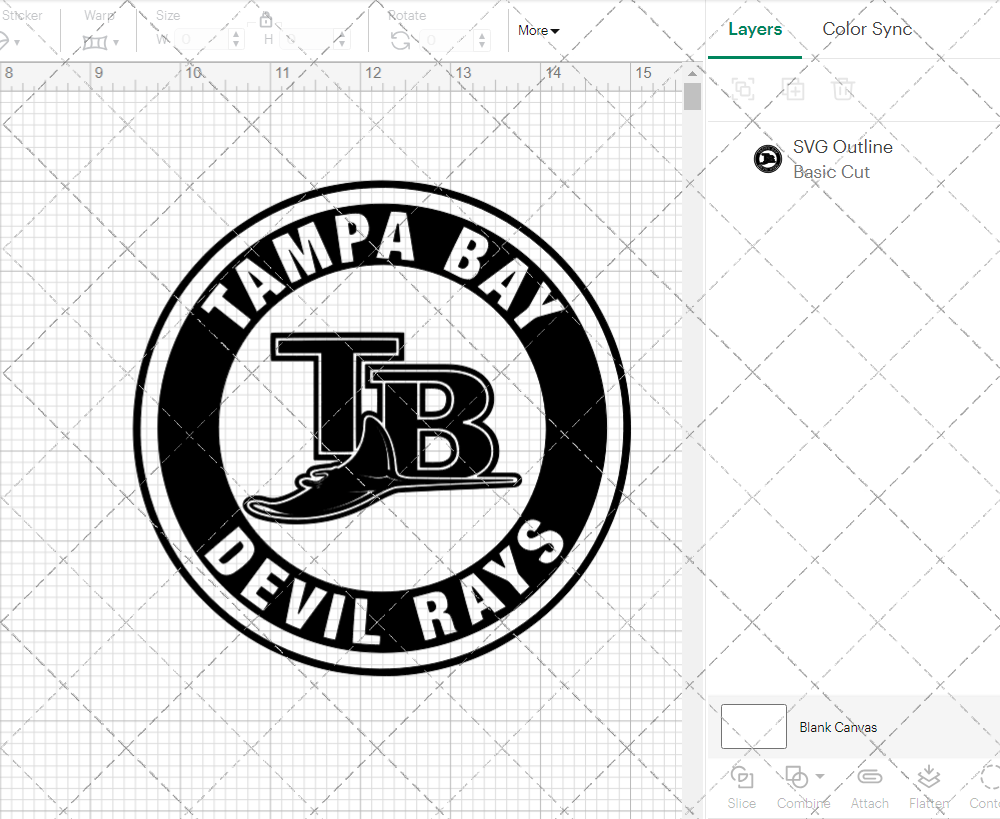
Task: Click the Width size input field
Action: tap(202, 40)
